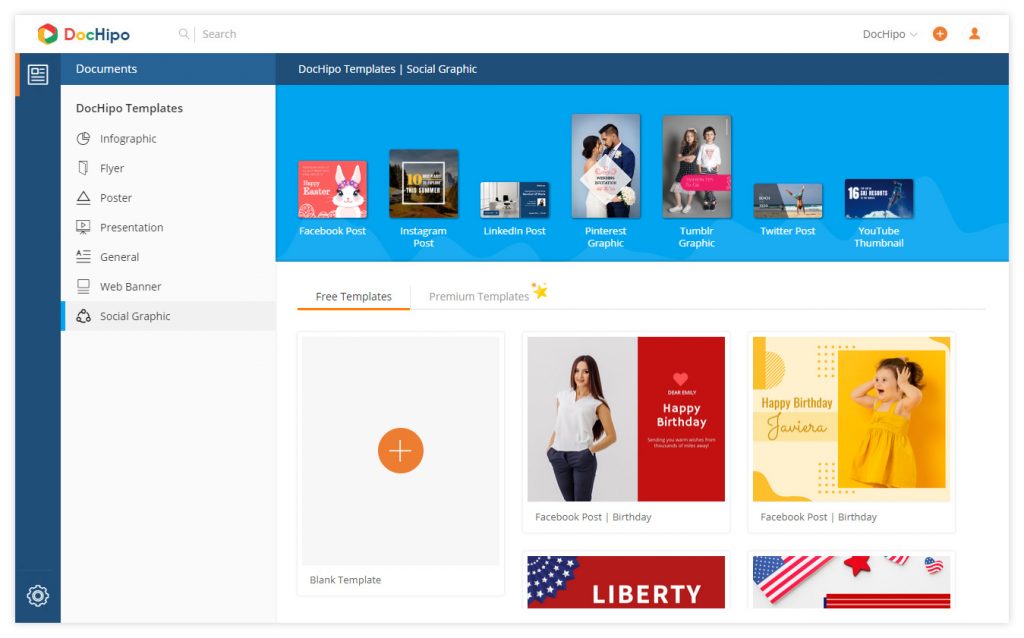The height and width of the screenshot is (638, 1024).
Task: Open the American flag star template
Action: (851, 582)
